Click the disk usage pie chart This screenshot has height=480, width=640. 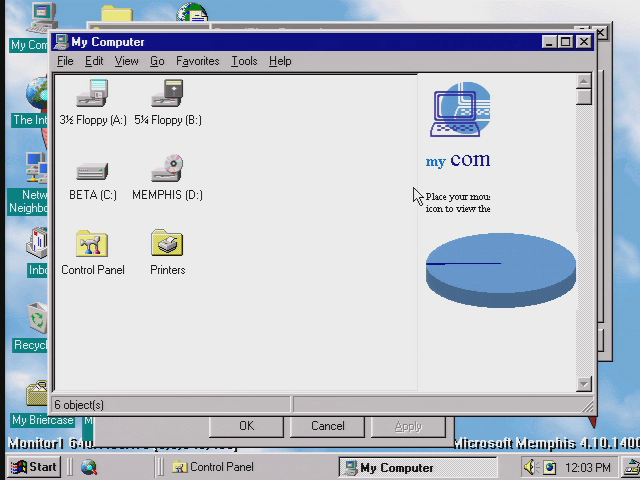click(x=500, y=270)
